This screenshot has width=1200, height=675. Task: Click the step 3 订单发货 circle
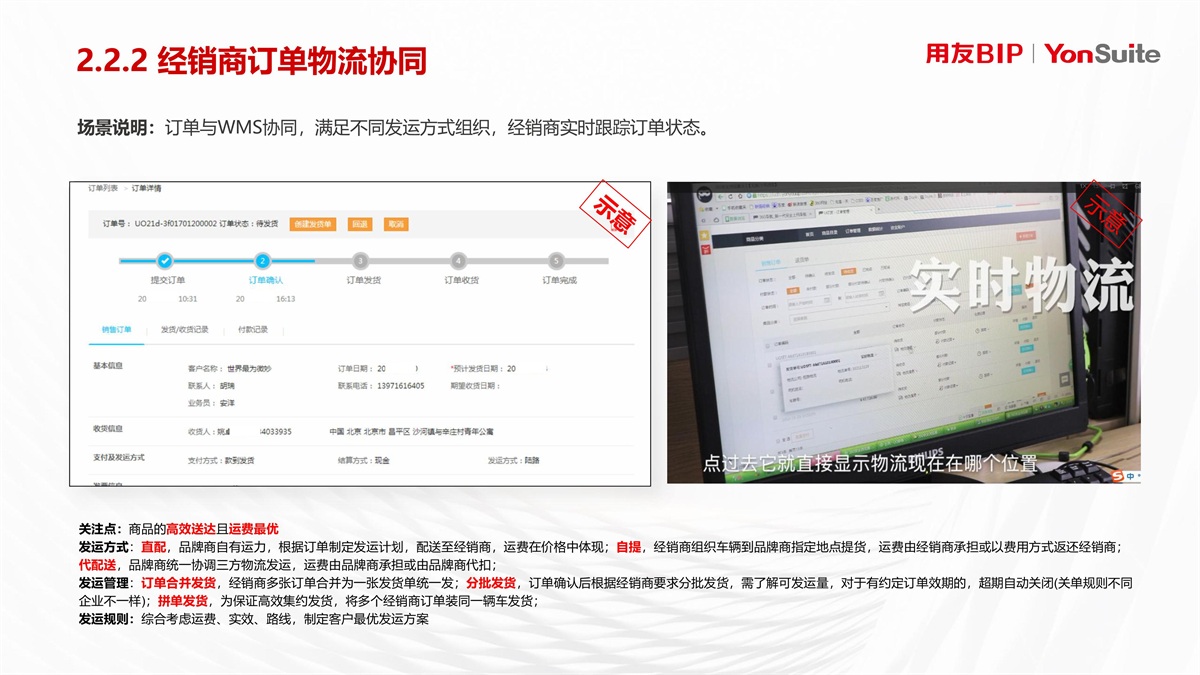pyautogui.click(x=361, y=261)
